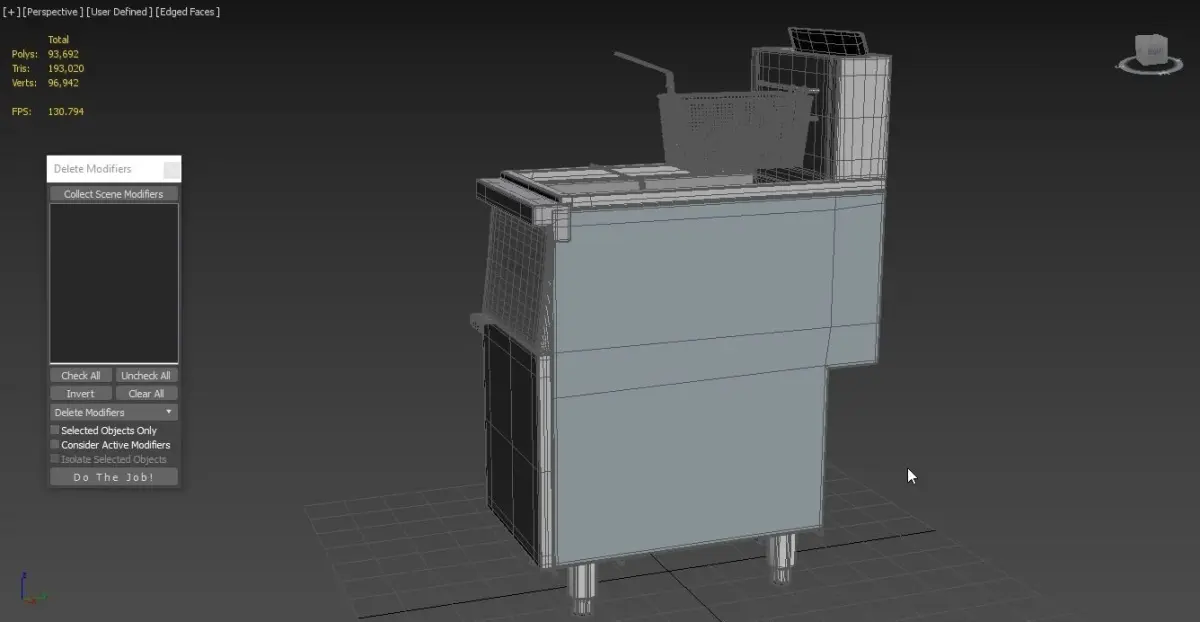The width and height of the screenshot is (1200, 622).
Task: Toggle Consider Active Modifiers checkbox
Action: point(55,444)
